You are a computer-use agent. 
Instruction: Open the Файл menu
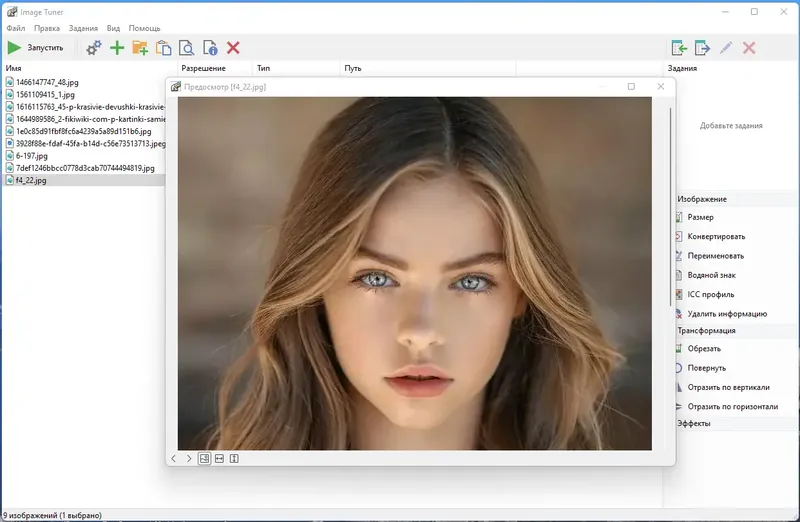pyautogui.click(x=16, y=28)
